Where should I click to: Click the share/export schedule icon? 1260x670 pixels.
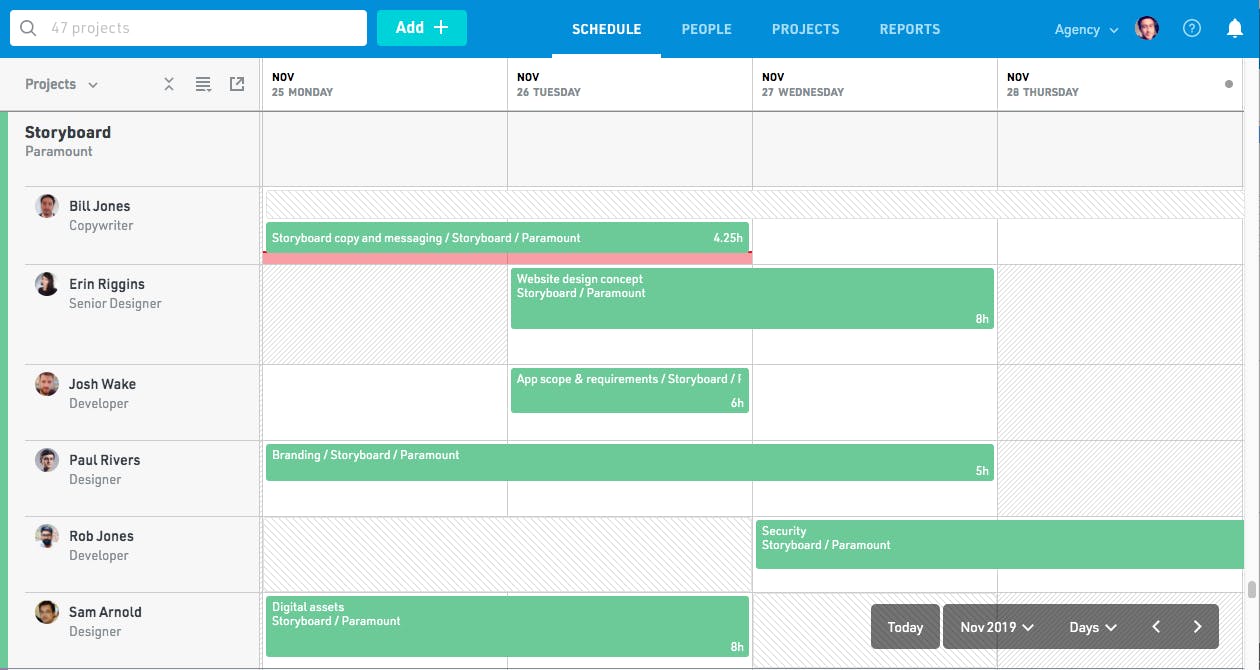pyautogui.click(x=237, y=84)
